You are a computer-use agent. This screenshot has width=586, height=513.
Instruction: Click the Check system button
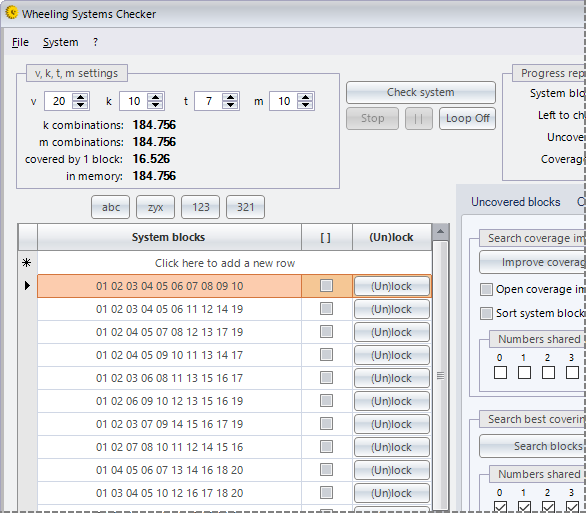pos(421,92)
